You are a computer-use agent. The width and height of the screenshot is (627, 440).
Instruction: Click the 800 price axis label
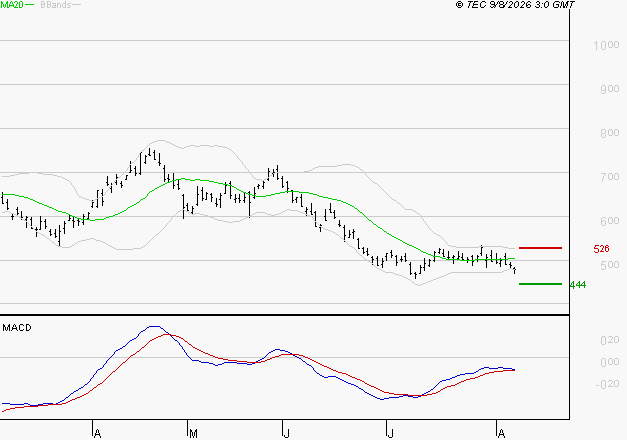pyautogui.click(x=609, y=133)
